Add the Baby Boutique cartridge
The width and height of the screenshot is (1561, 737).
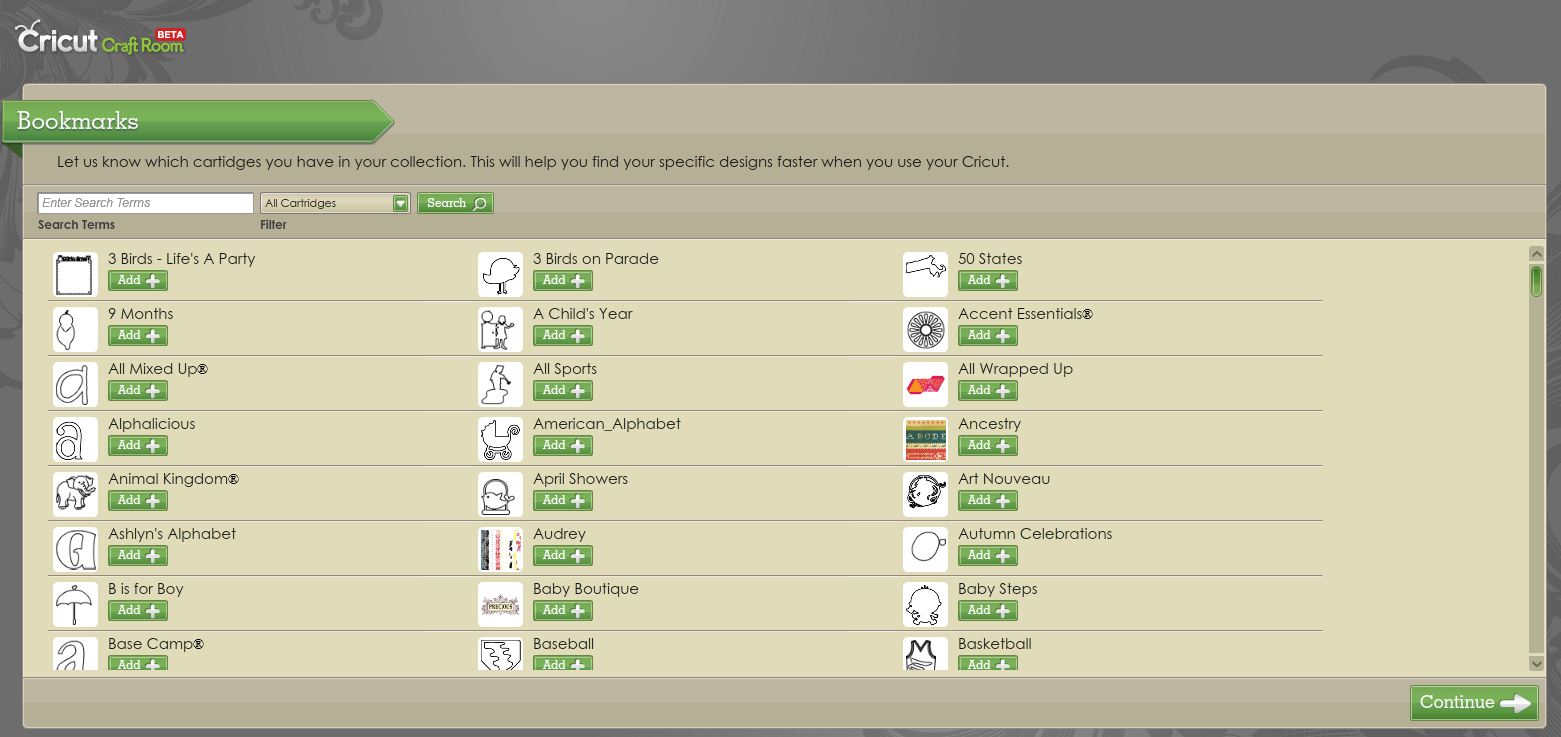coord(563,611)
